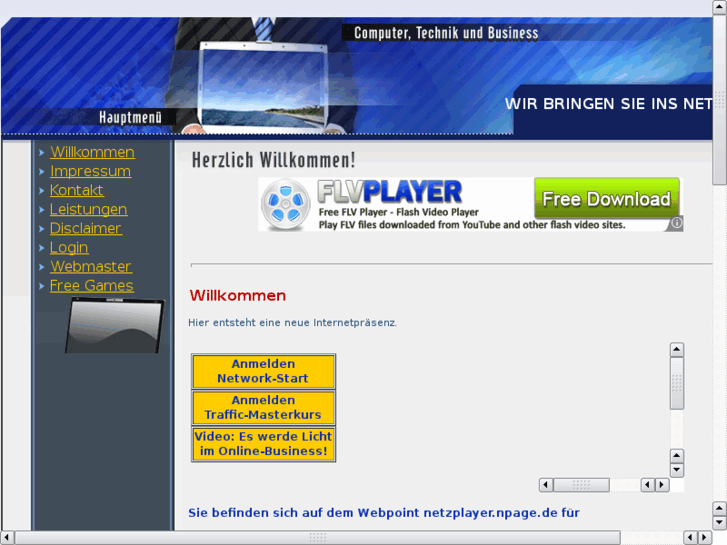The image size is (727, 545).
Task: Open the Disclaimer menu entry
Action: pyautogui.click(x=86, y=228)
